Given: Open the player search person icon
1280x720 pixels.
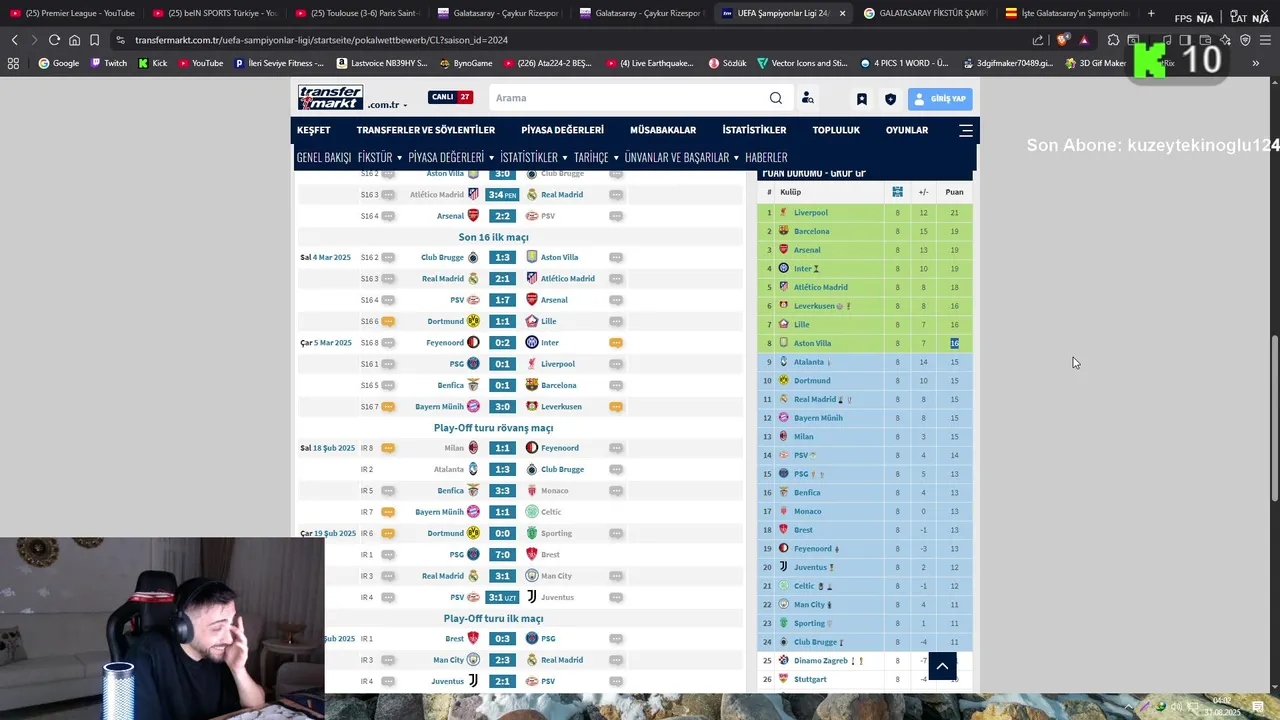Looking at the screenshot, I should tap(807, 98).
